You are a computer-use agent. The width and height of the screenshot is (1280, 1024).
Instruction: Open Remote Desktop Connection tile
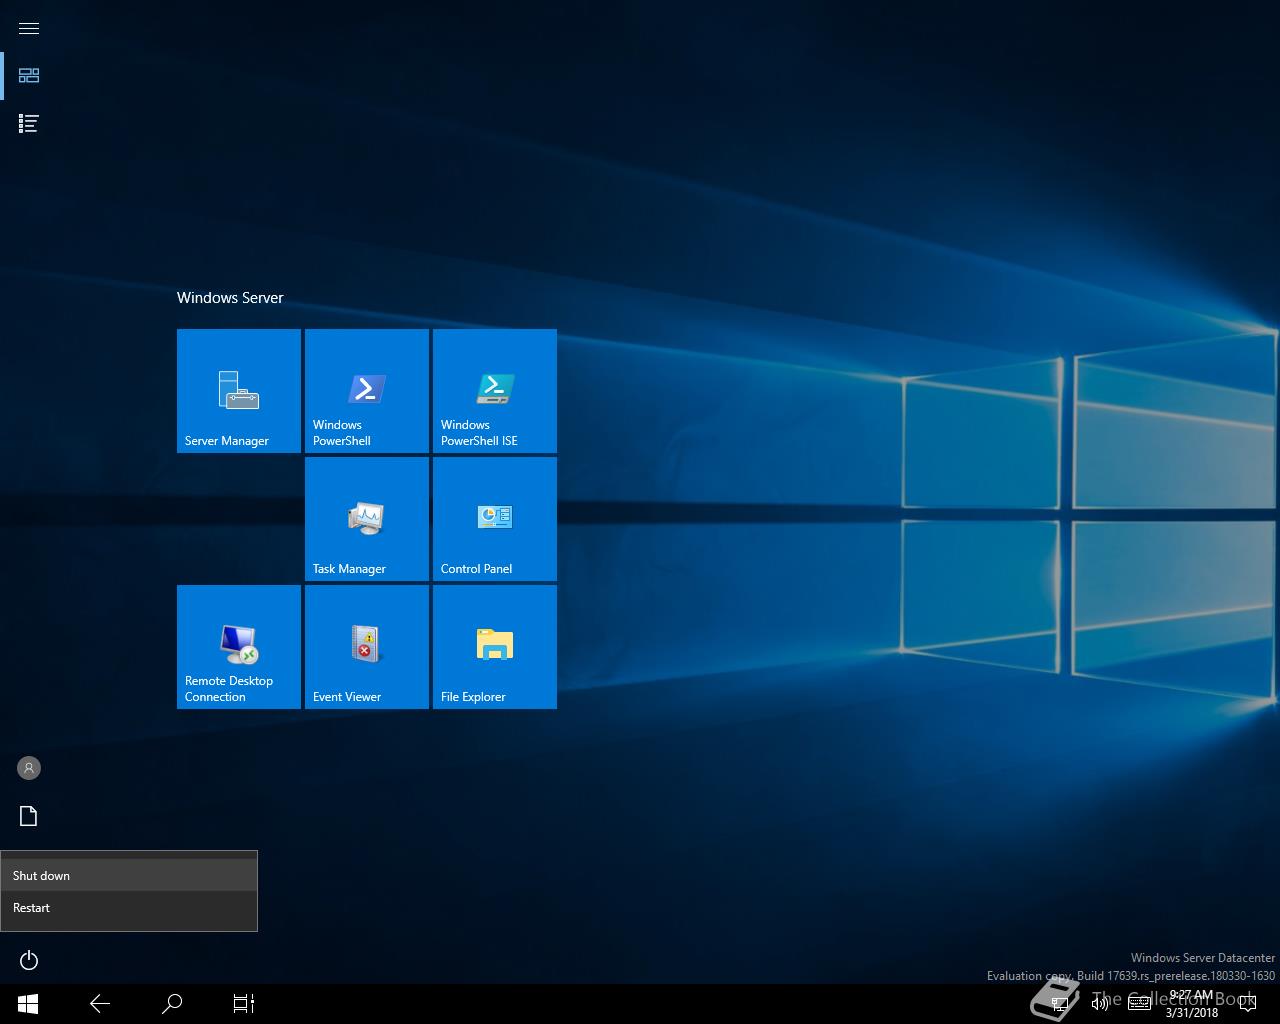(x=239, y=647)
